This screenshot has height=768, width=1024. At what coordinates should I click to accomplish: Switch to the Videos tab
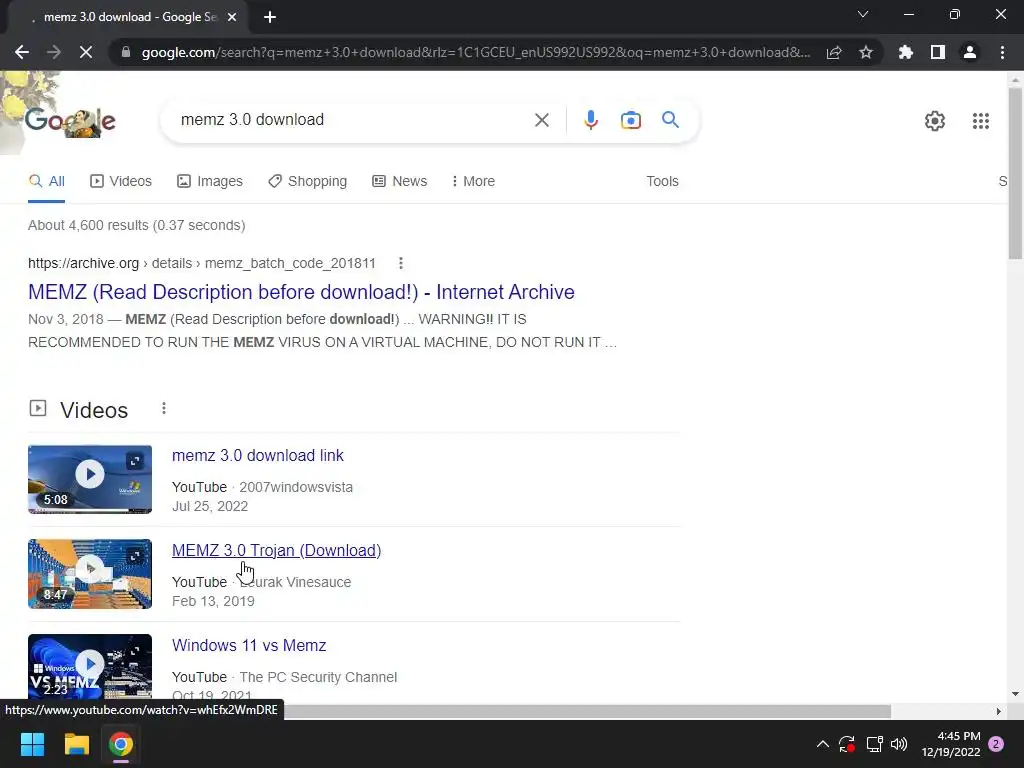click(x=121, y=182)
